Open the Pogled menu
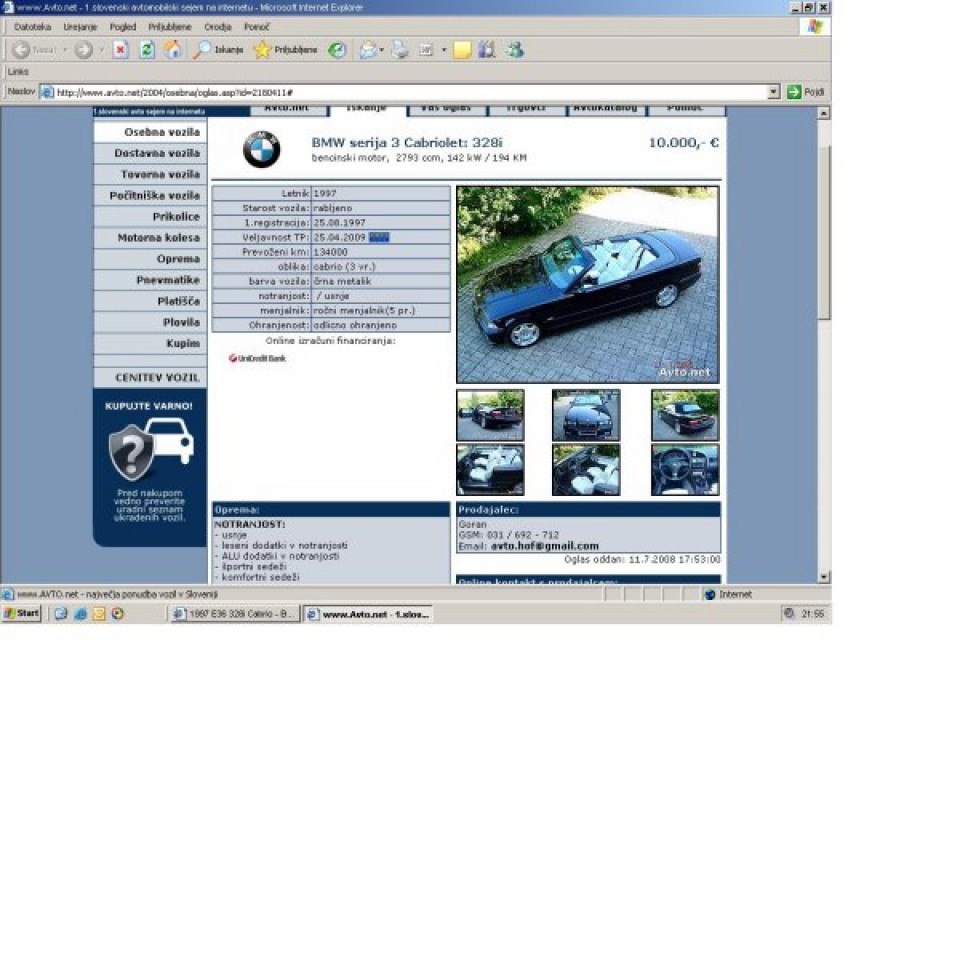This screenshot has height=960, width=960. tap(123, 27)
